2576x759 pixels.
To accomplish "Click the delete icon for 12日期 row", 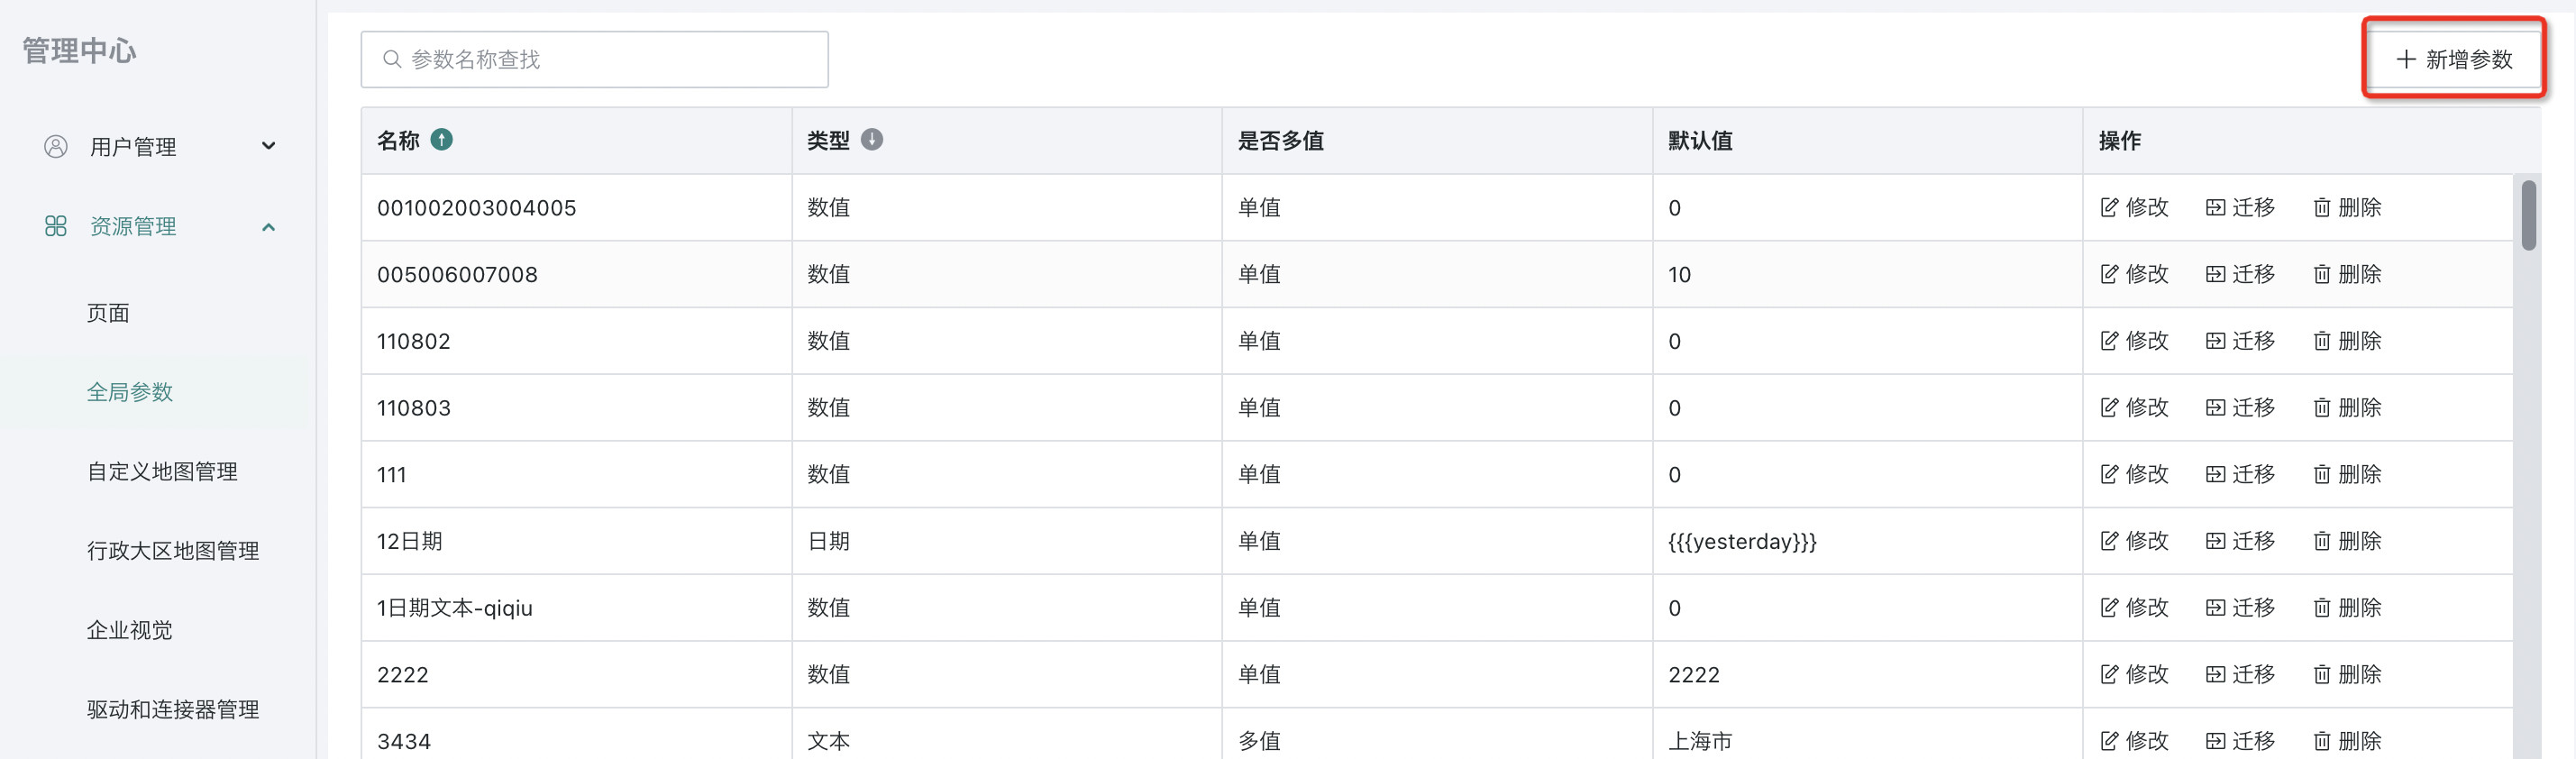I will (2322, 541).
